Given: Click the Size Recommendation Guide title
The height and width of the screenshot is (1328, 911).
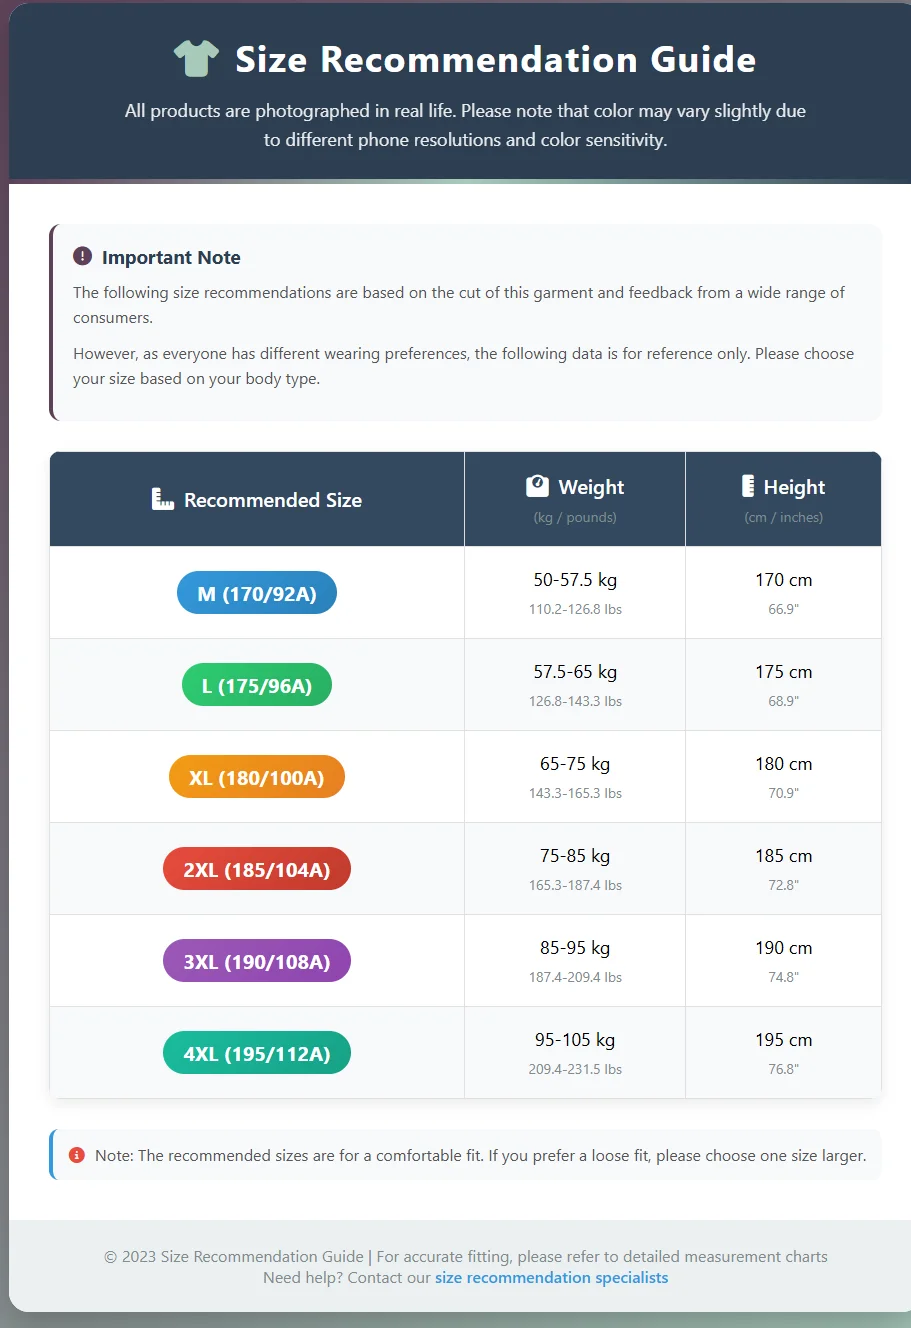Looking at the screenshot, I should [x=495, y=60].
